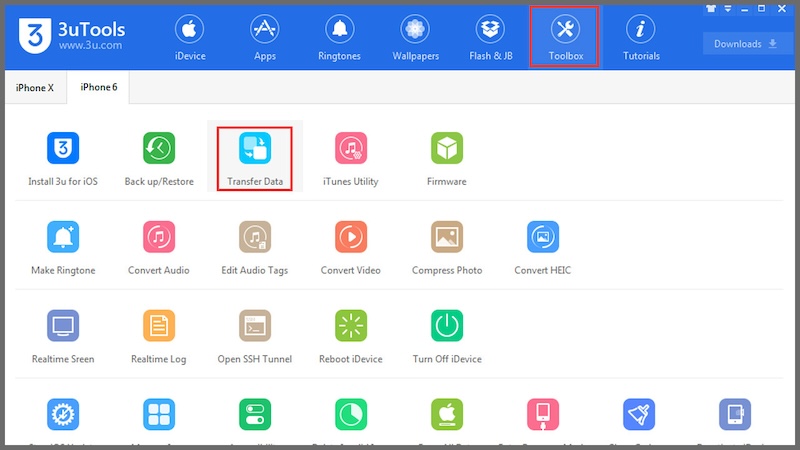
Task: Maximize the 3uTools window
Action: point(762,8)
